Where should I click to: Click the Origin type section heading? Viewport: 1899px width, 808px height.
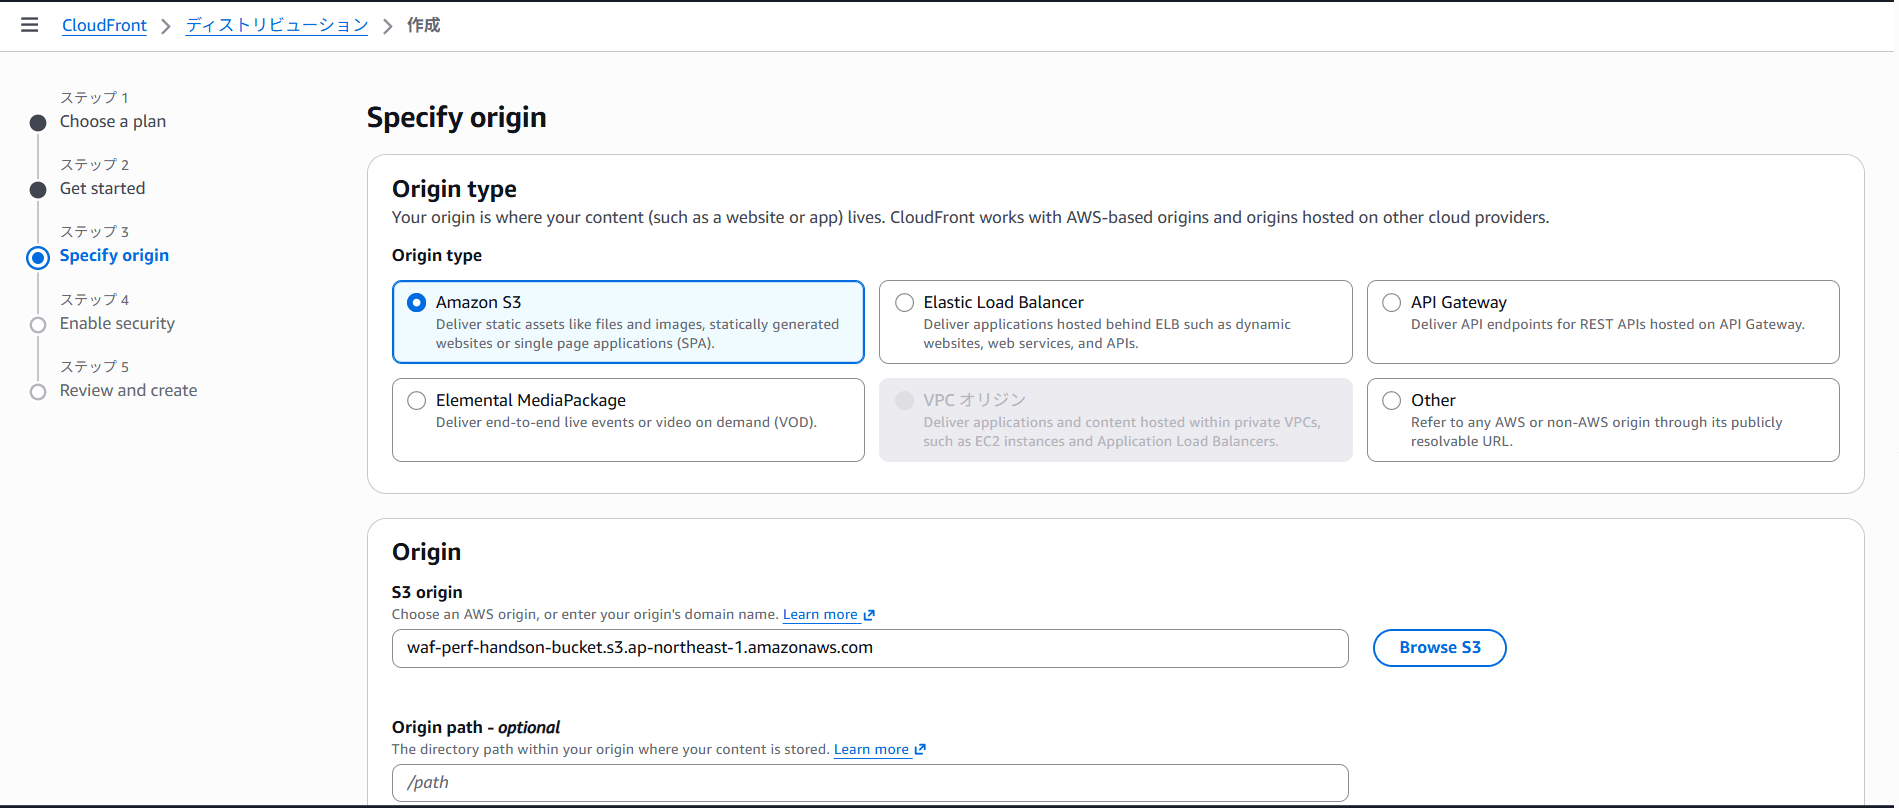click(x=454, y=189)
